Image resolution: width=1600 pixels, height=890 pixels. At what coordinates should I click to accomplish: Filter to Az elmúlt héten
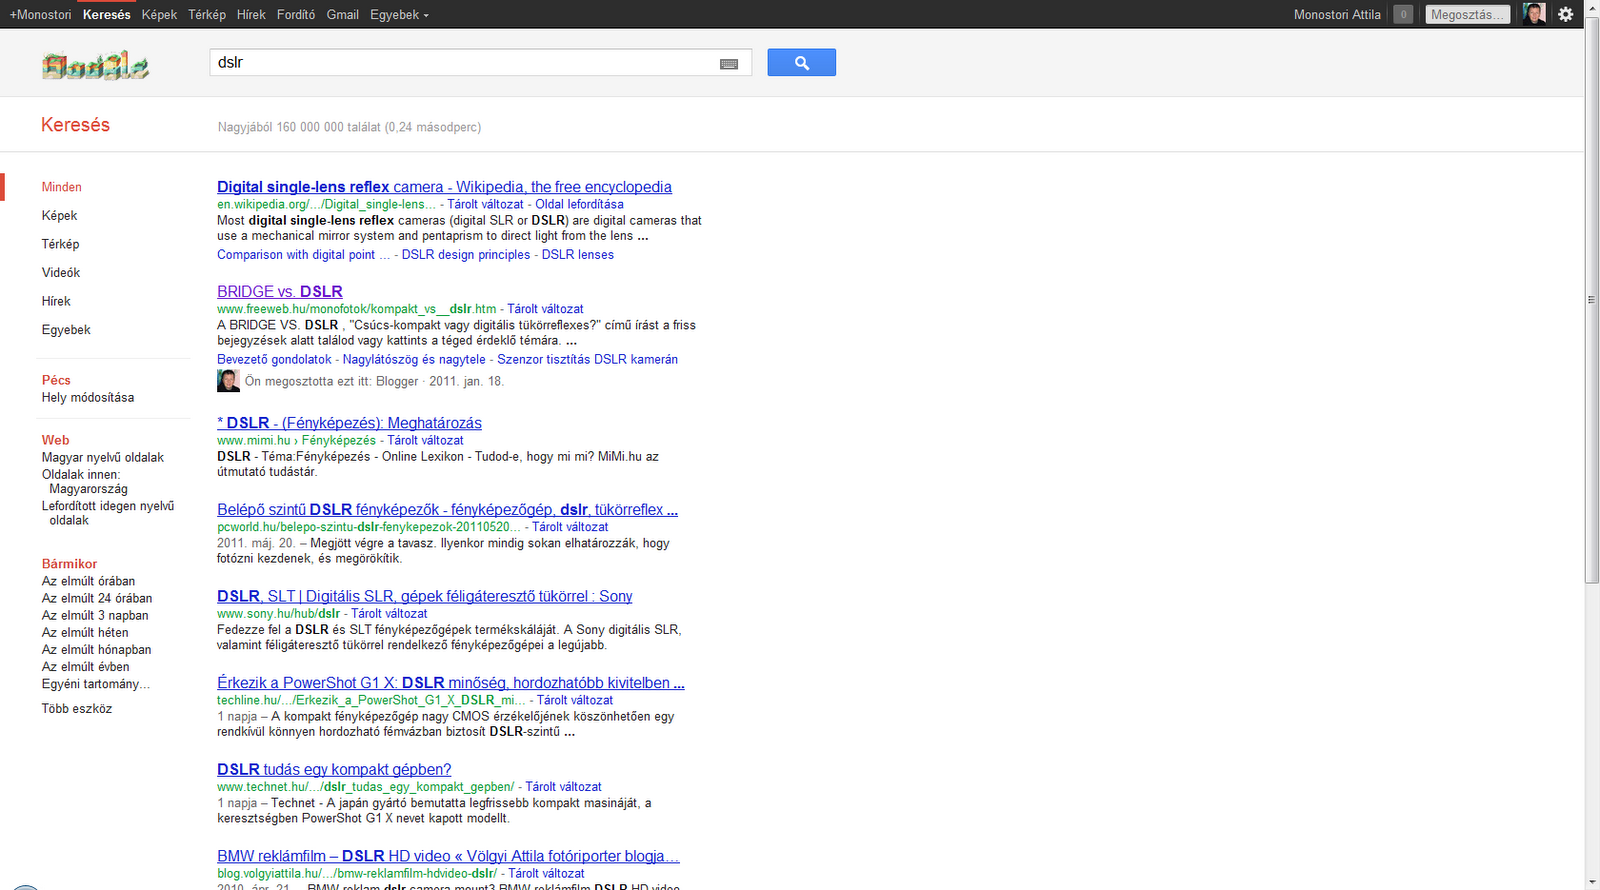(x=85, y=632)
